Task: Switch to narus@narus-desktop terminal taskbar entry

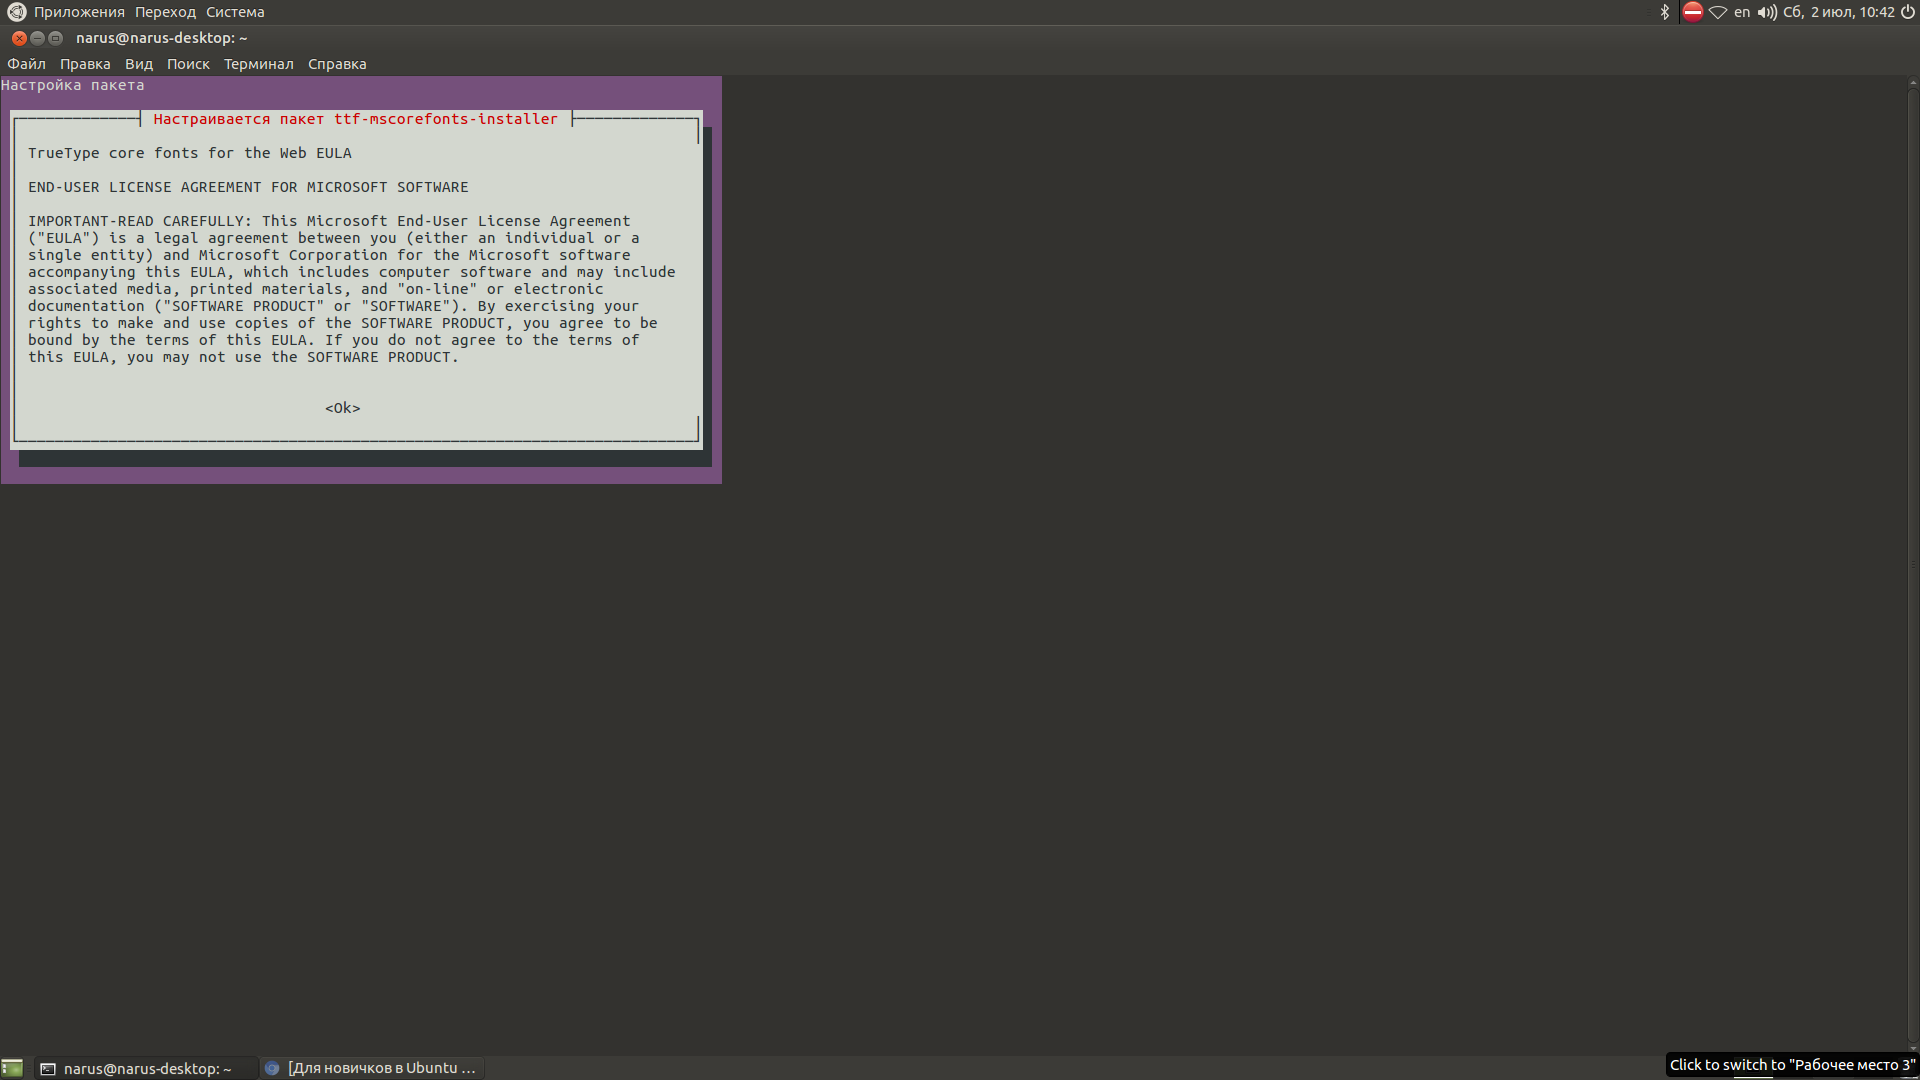Action: click(x=146, y=1068)
